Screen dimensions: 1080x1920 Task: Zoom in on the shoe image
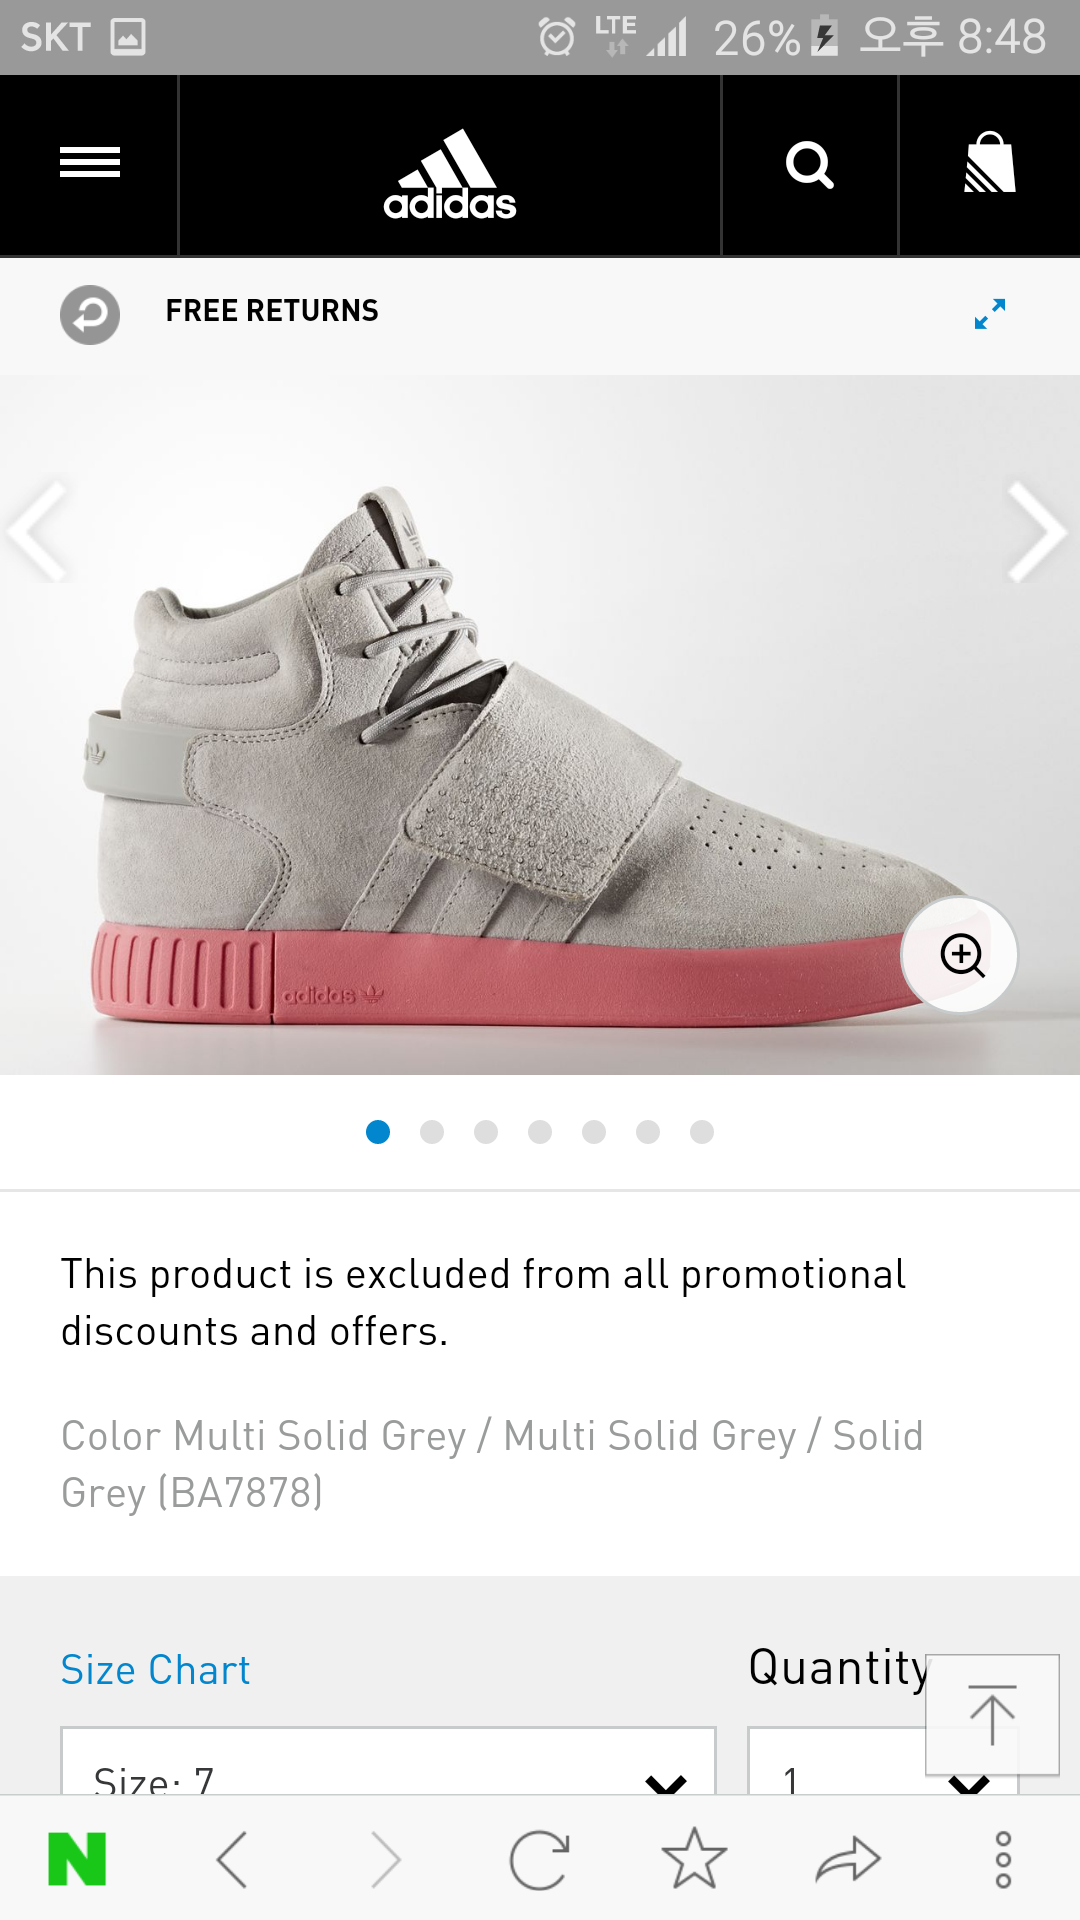coord(960,955)
